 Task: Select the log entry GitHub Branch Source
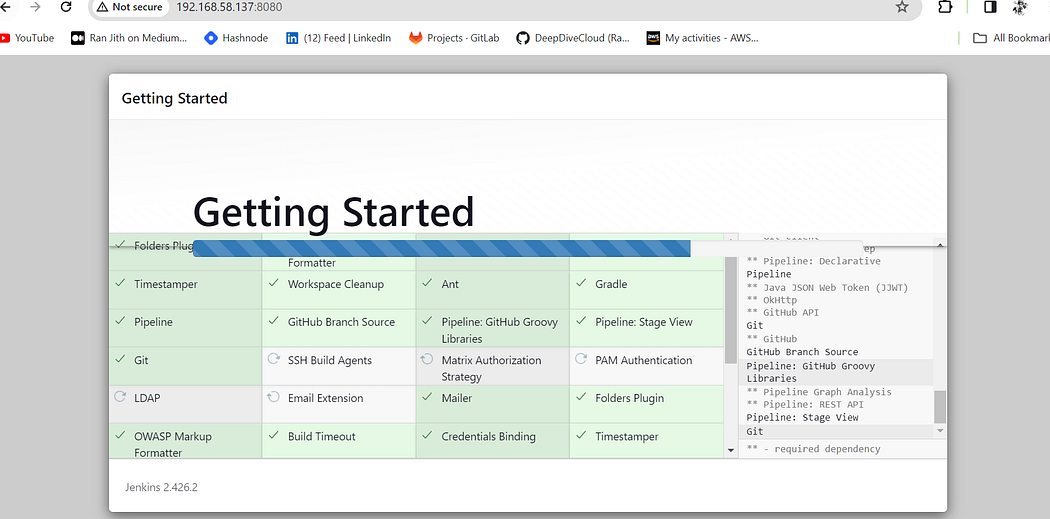coord(802,352)
